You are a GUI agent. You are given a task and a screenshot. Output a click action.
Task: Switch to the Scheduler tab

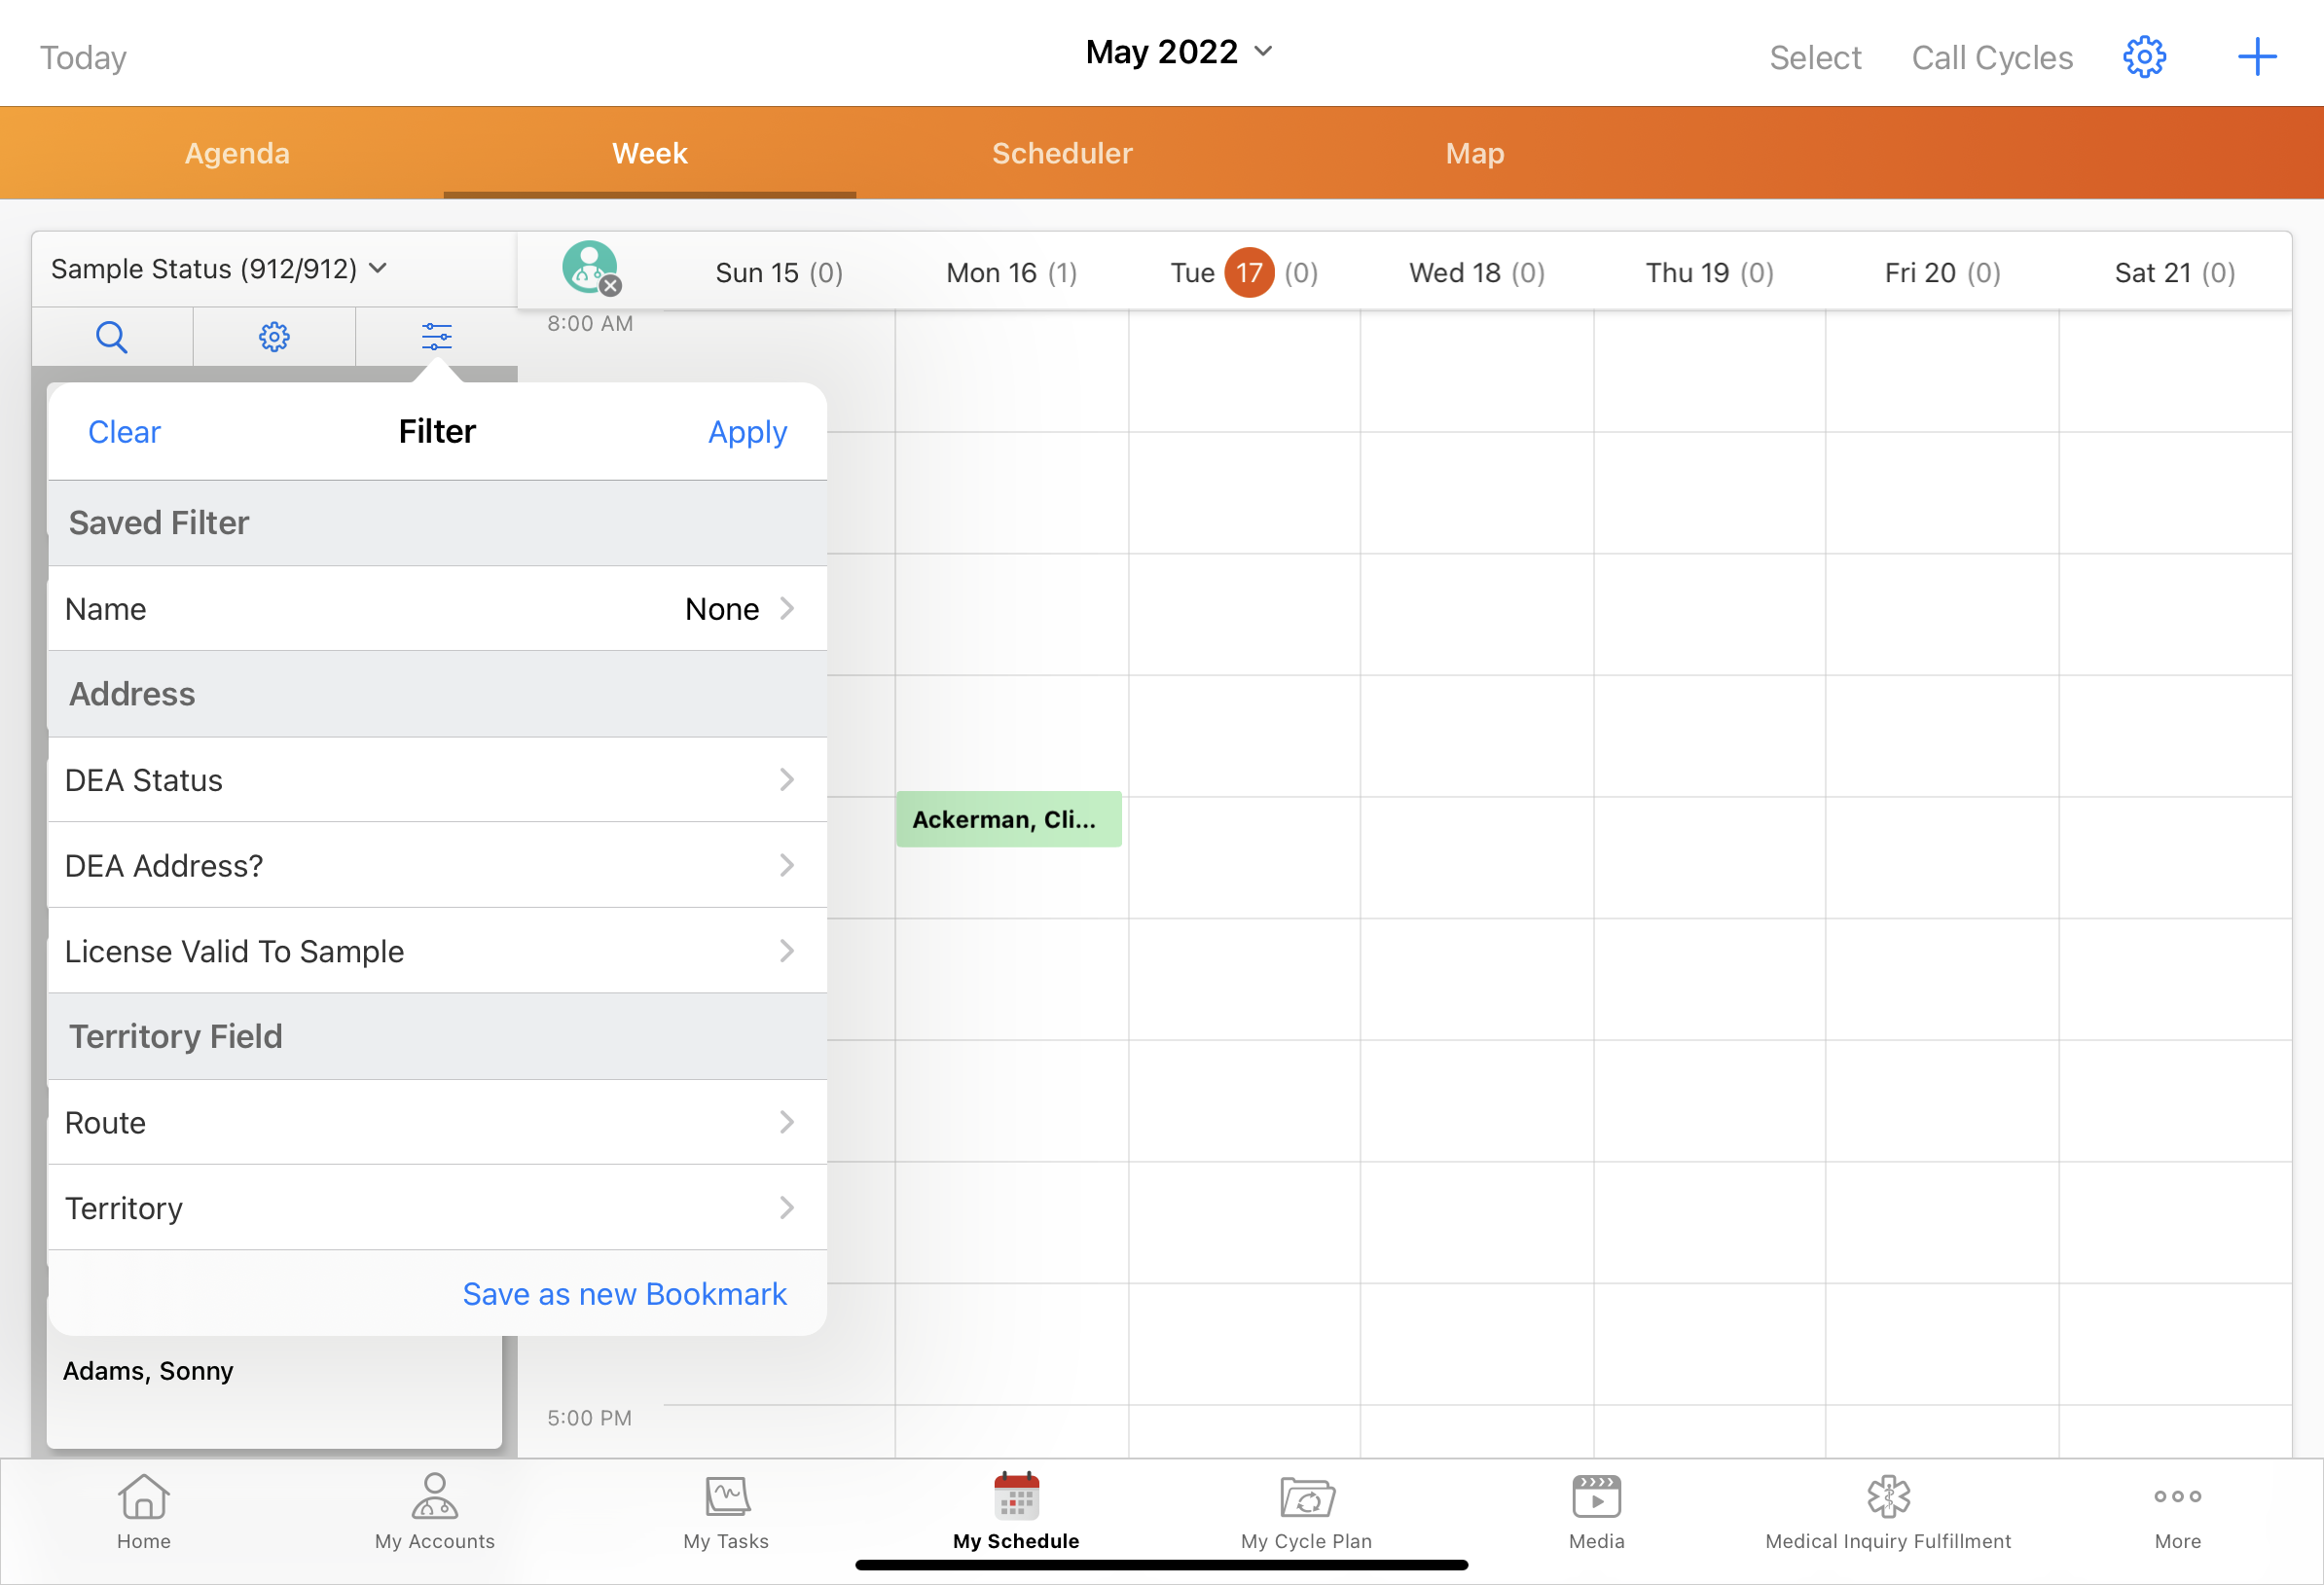(1061, 153)
